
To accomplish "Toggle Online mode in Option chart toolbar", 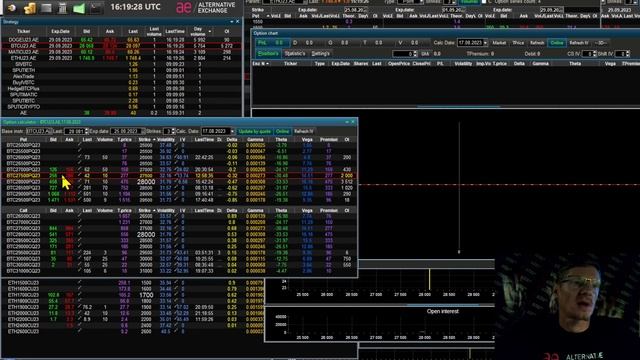I will [x=557, y=43].
